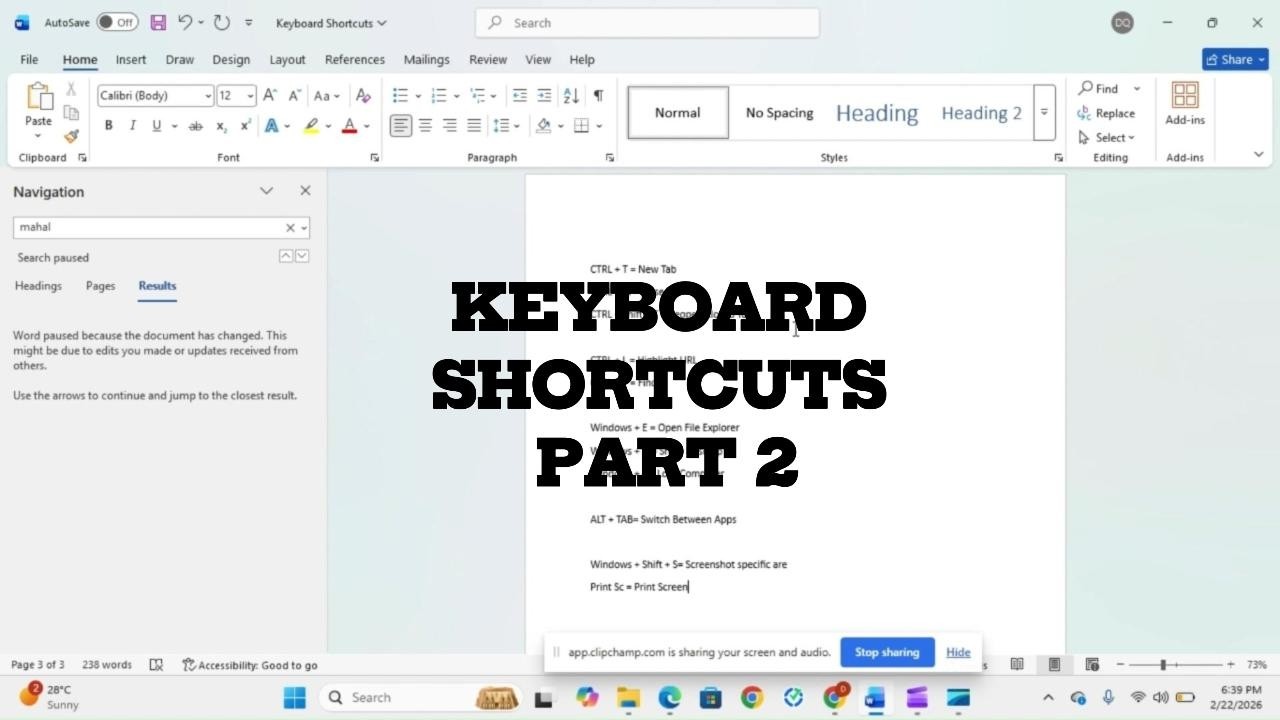Decrease font size with smaller A icon
The width and height of the screenshot is (1280, 720).
tap(294, 95)
